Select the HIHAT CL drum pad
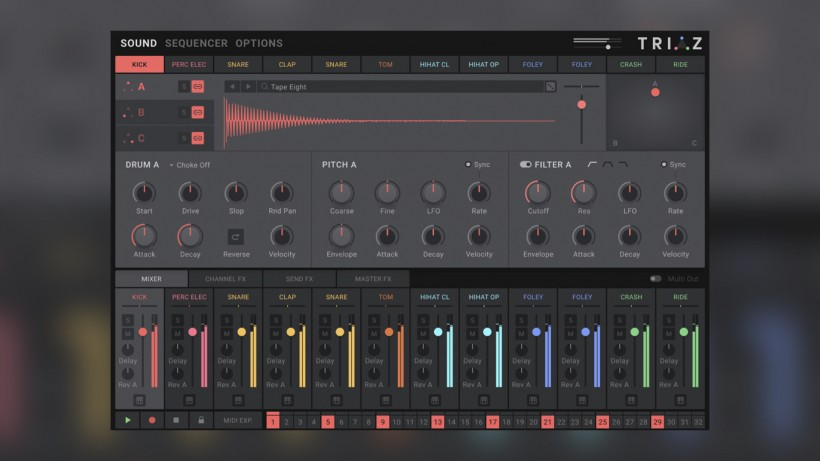The image size is (820, 461). pos(434,65)
